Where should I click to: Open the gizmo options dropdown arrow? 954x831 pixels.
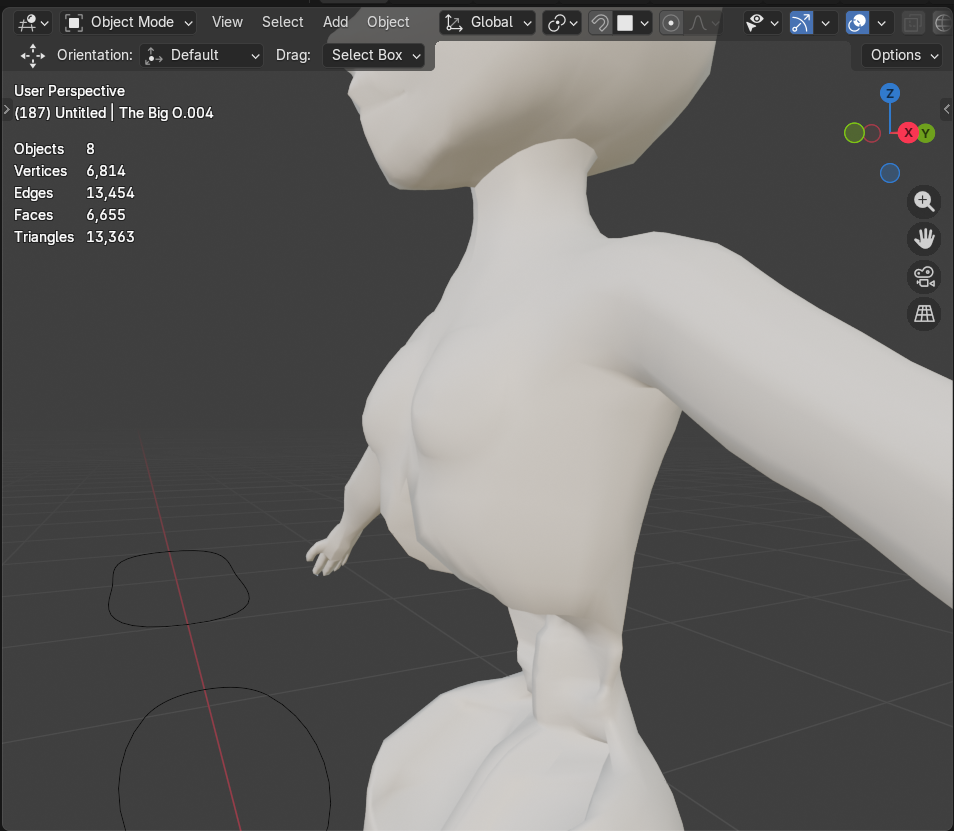tap(825, 23)
